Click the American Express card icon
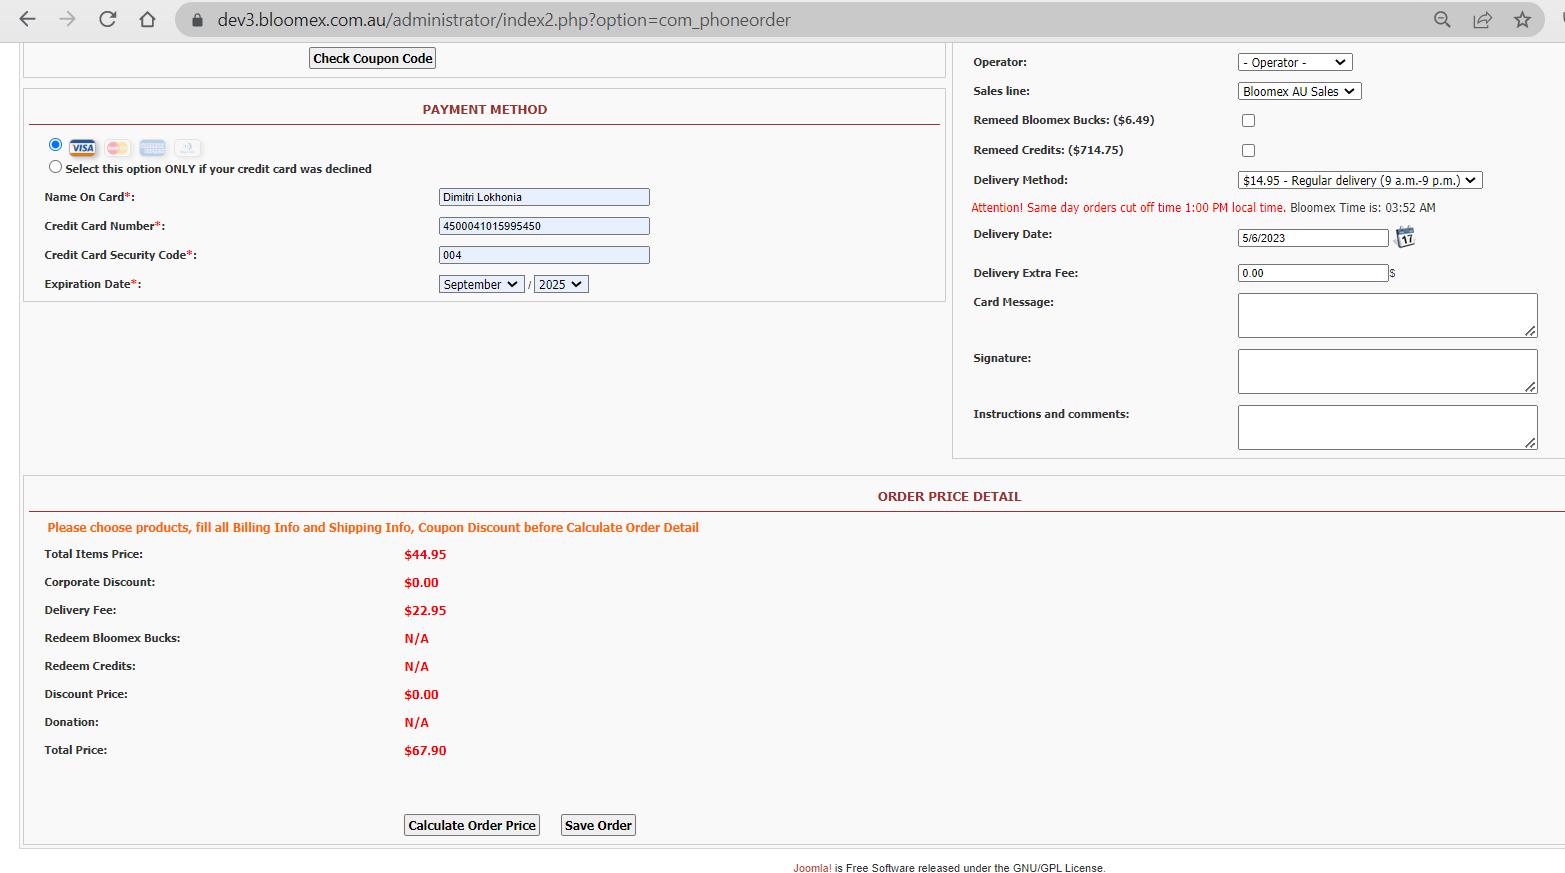This screenshot has width=1565, height=873. 153,147
